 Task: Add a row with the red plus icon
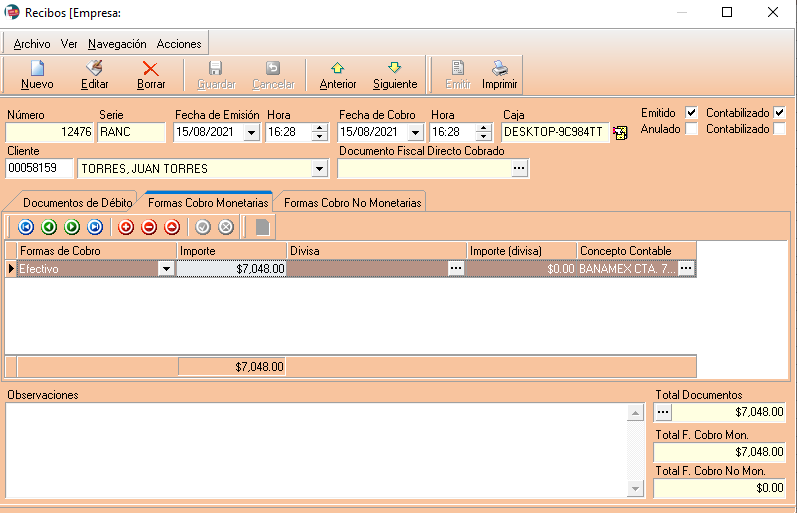[x=126, y=227]
